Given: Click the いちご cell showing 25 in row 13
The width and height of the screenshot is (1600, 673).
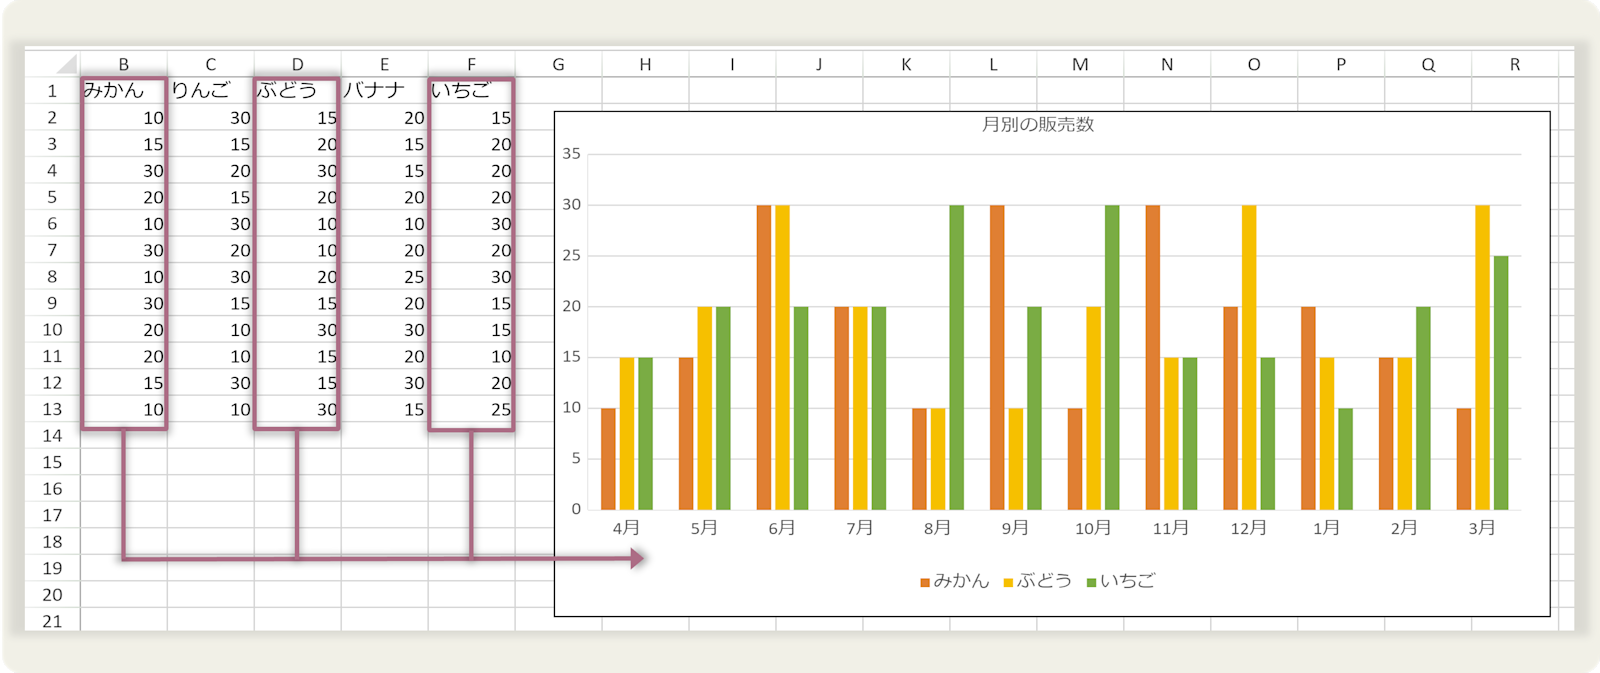Looking at the screenshot, I should tap(471, 409).
